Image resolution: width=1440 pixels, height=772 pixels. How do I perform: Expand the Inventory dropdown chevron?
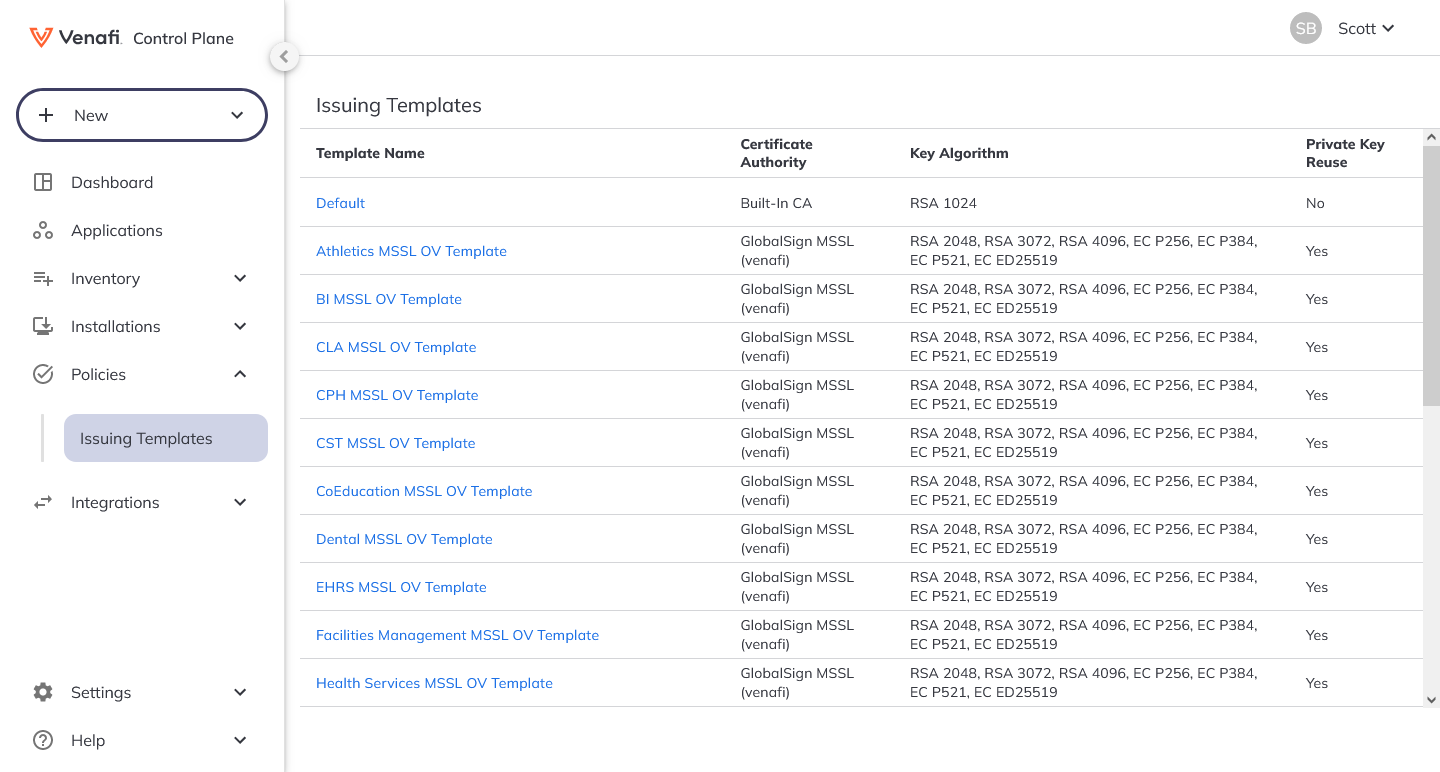click(239, 278)
